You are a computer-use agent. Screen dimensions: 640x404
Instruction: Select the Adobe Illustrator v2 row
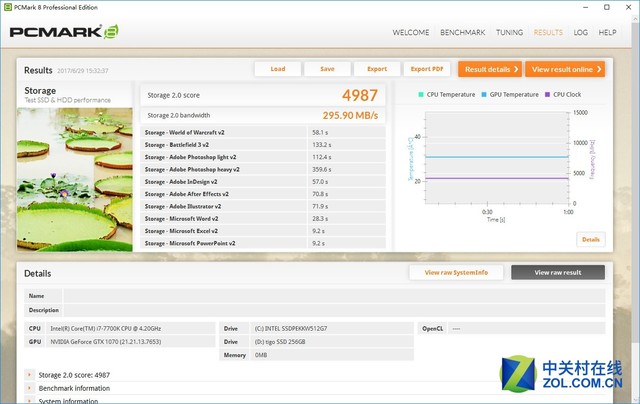coord(263,206)
